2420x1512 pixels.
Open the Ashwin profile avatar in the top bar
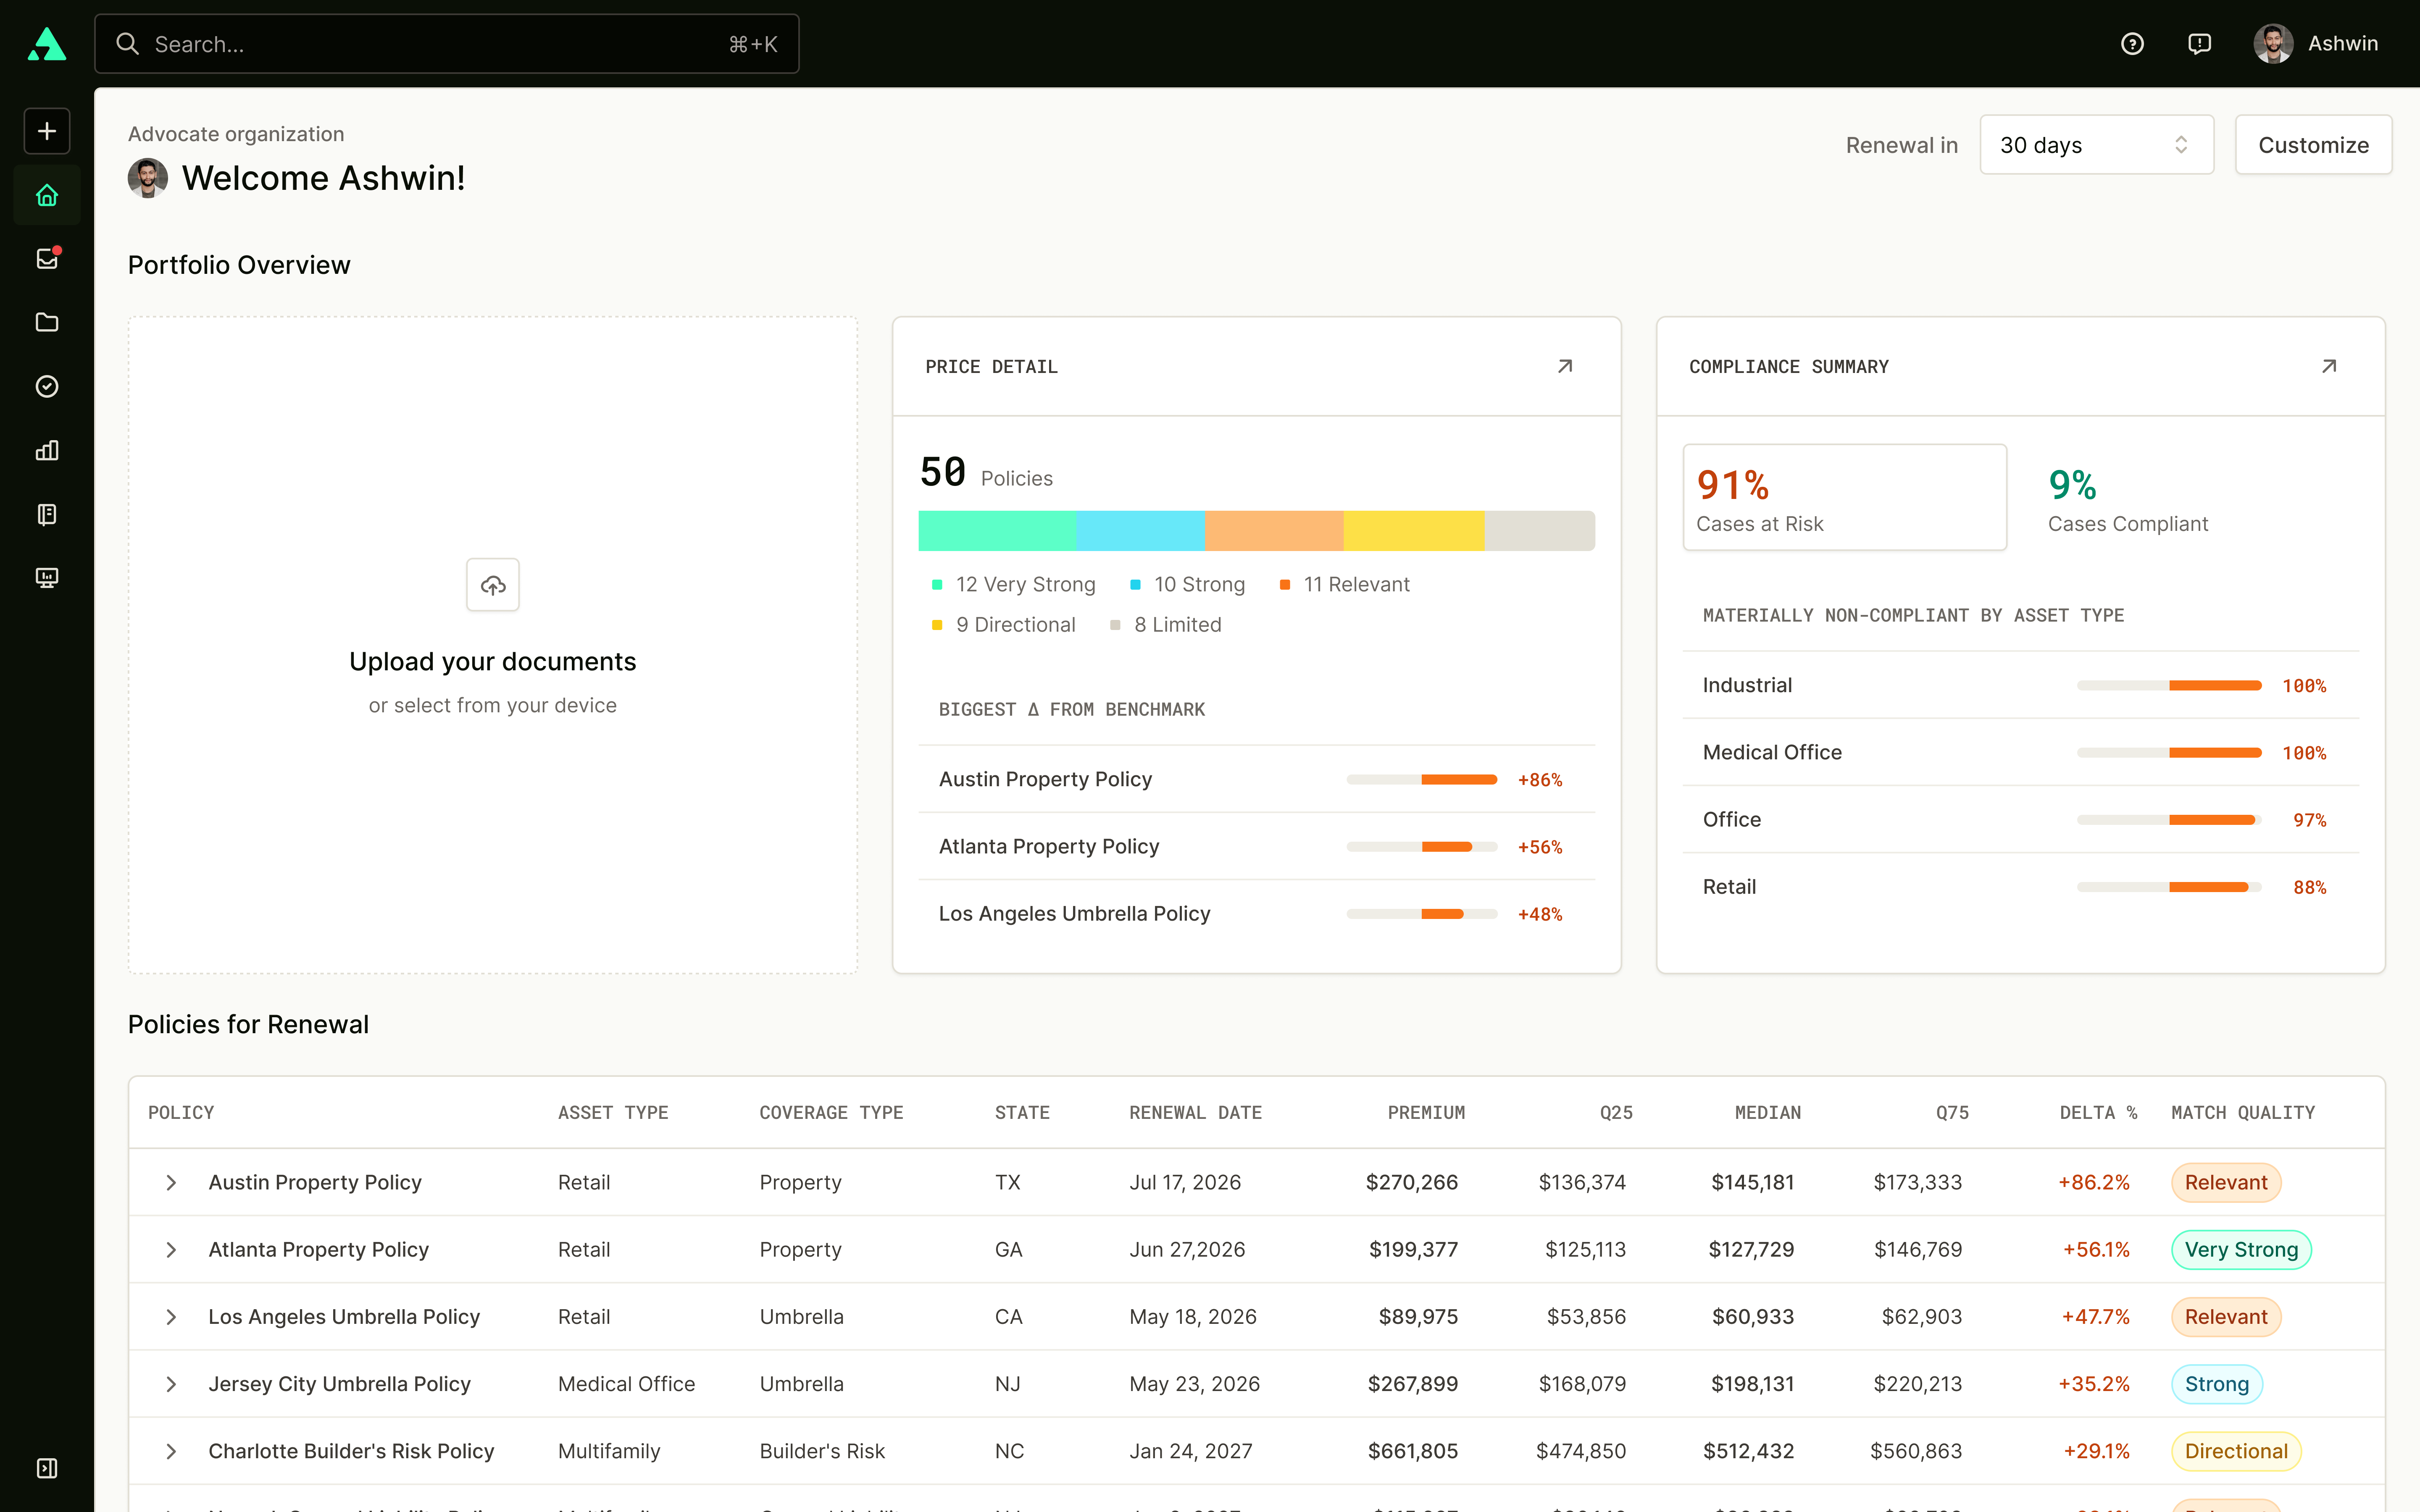pos(2273,44)
